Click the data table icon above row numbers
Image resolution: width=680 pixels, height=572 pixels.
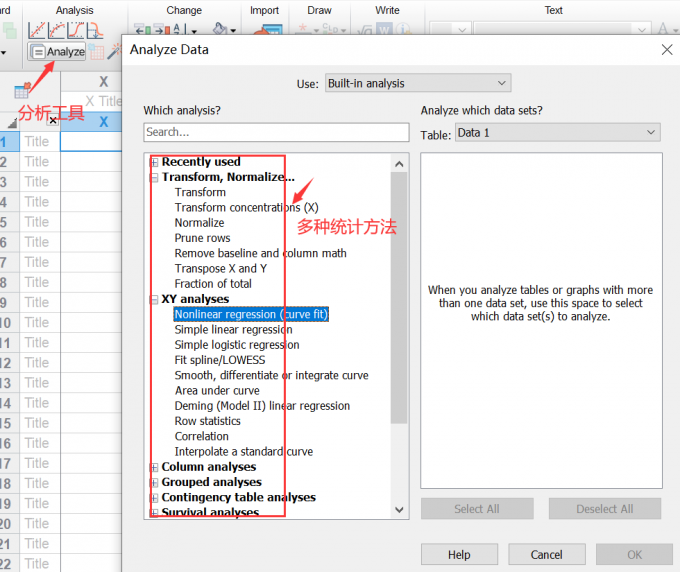coord(21,92)
